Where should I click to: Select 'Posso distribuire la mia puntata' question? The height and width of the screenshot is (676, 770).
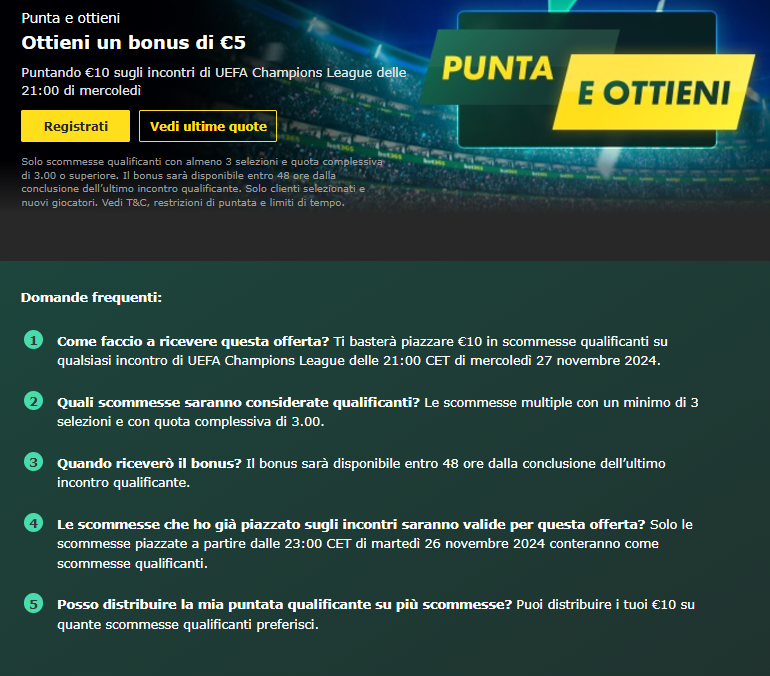[x=284, y=604]
